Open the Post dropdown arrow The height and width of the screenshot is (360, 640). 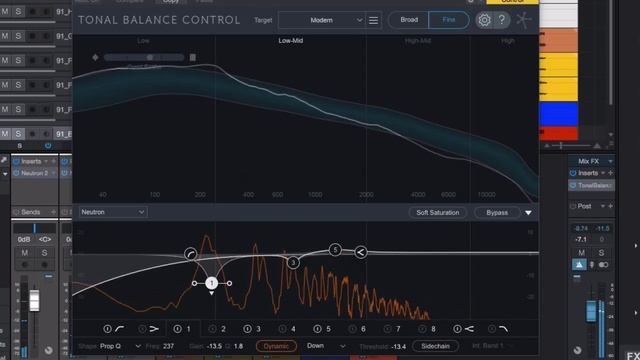coord(603,206)
